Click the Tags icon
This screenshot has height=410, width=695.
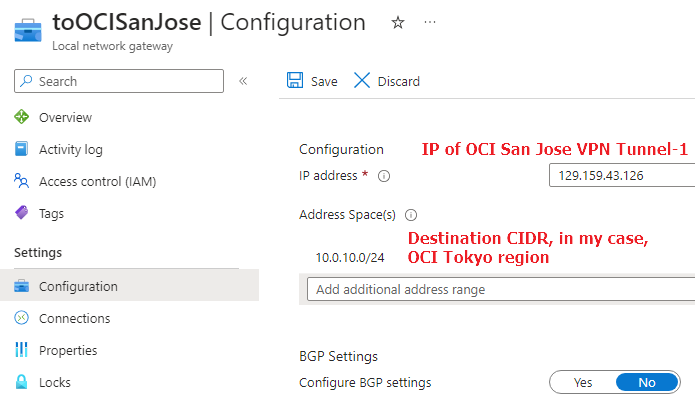click(x=22, y=213)
